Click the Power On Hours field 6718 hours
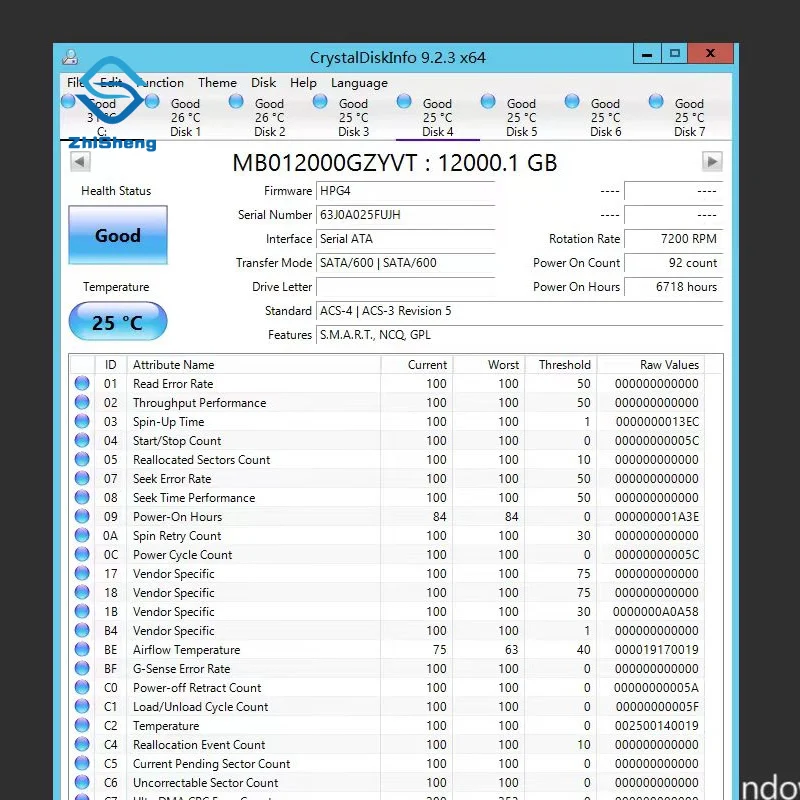 [x=673, y=287]
